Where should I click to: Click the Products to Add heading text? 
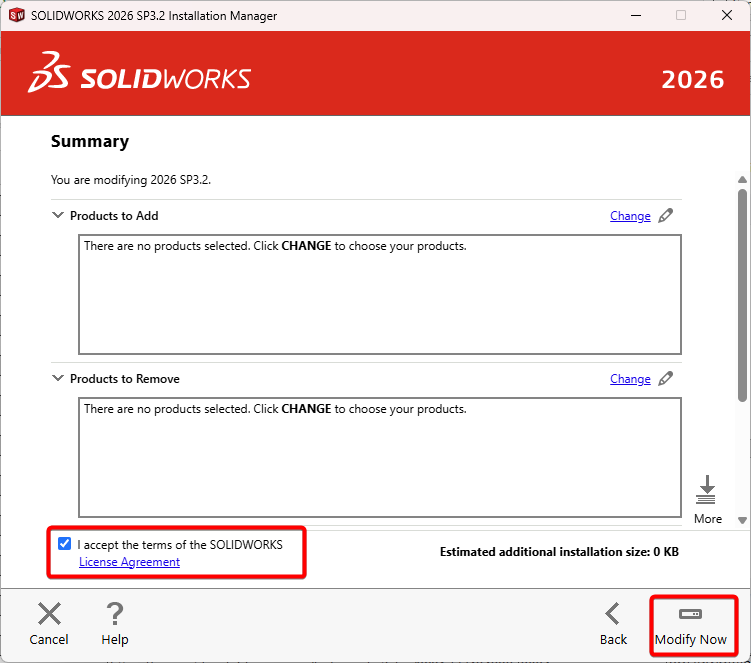point(114,216)
